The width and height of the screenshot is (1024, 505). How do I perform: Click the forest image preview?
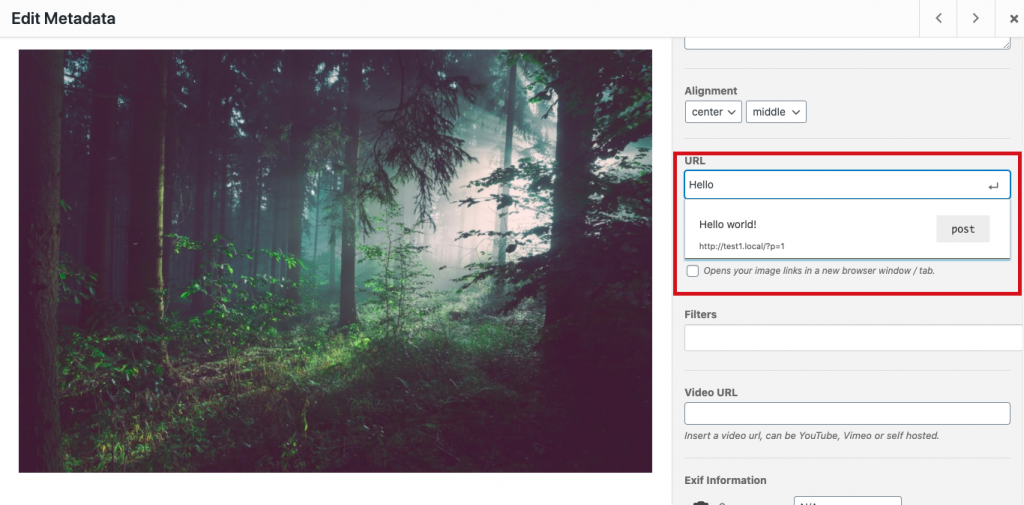335,261
